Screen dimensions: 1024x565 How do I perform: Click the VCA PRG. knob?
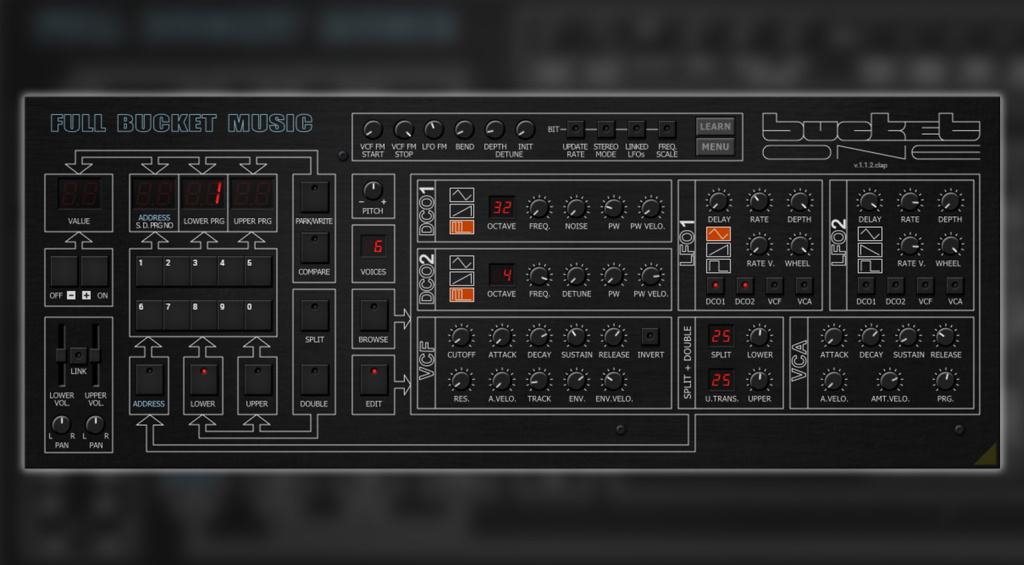coord(945,380)
